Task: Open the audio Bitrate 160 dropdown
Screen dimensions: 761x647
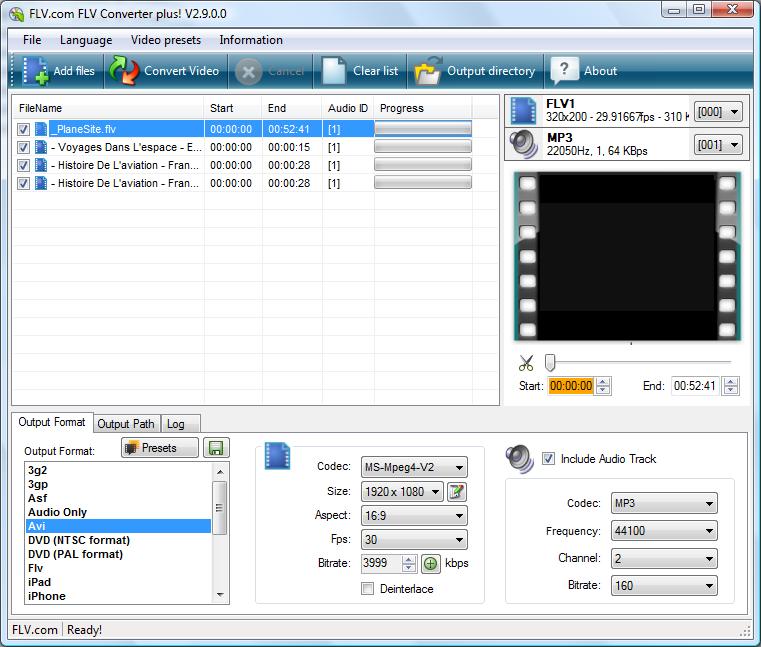Action: point(664,585)
